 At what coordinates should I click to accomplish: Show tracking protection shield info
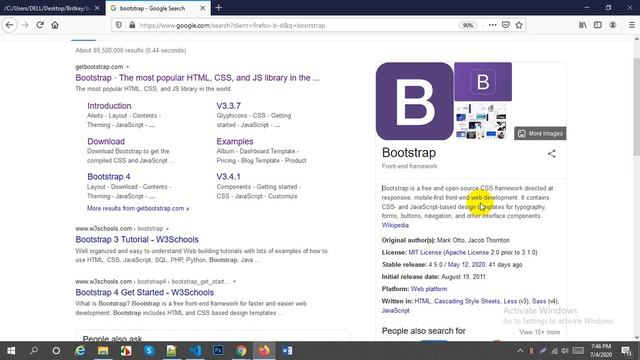pos(119,25)
